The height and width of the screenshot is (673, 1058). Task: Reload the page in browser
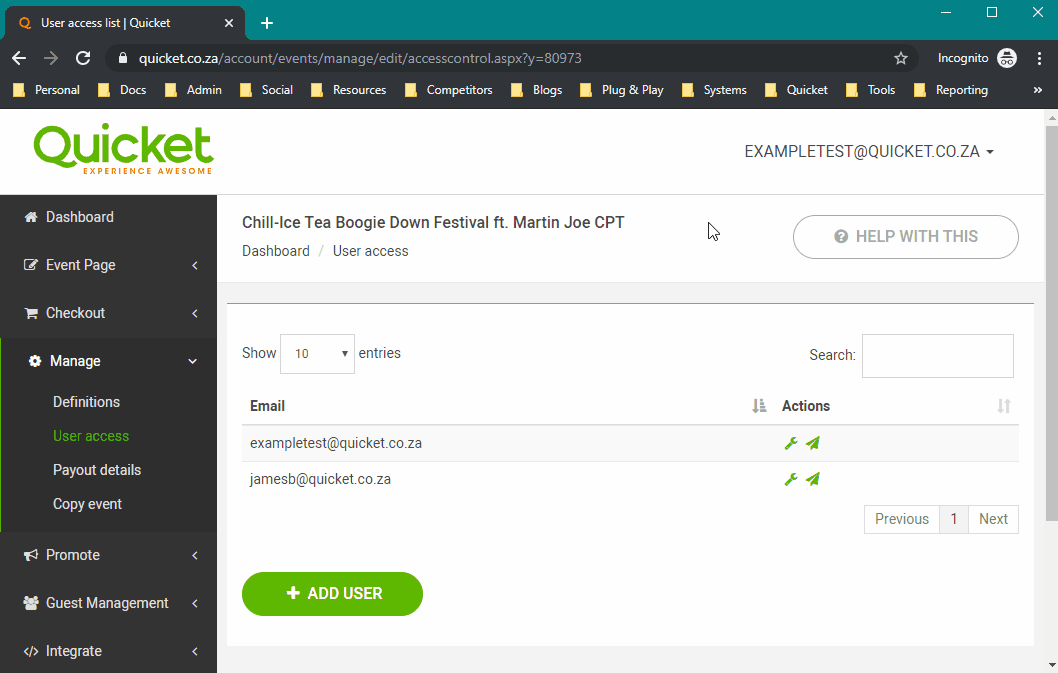click(x=83, y=58)
